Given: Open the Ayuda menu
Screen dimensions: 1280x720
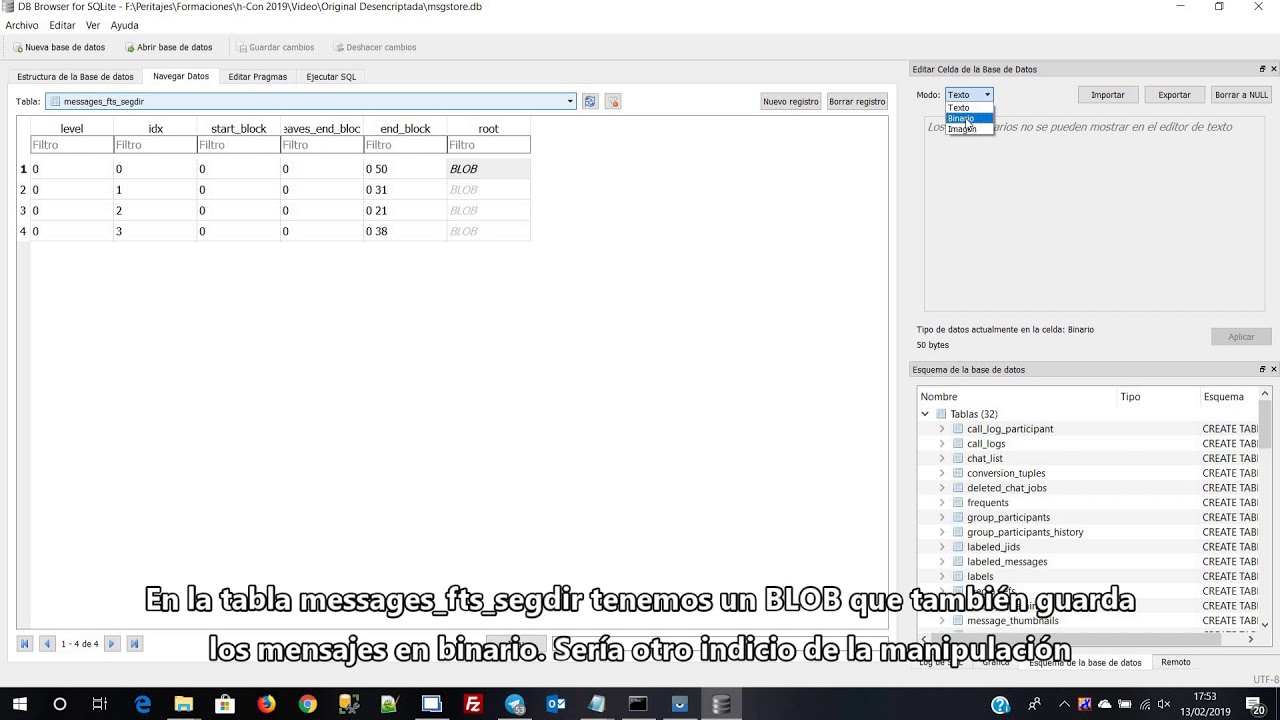Looking at the screenshot, I should point(124,25).
